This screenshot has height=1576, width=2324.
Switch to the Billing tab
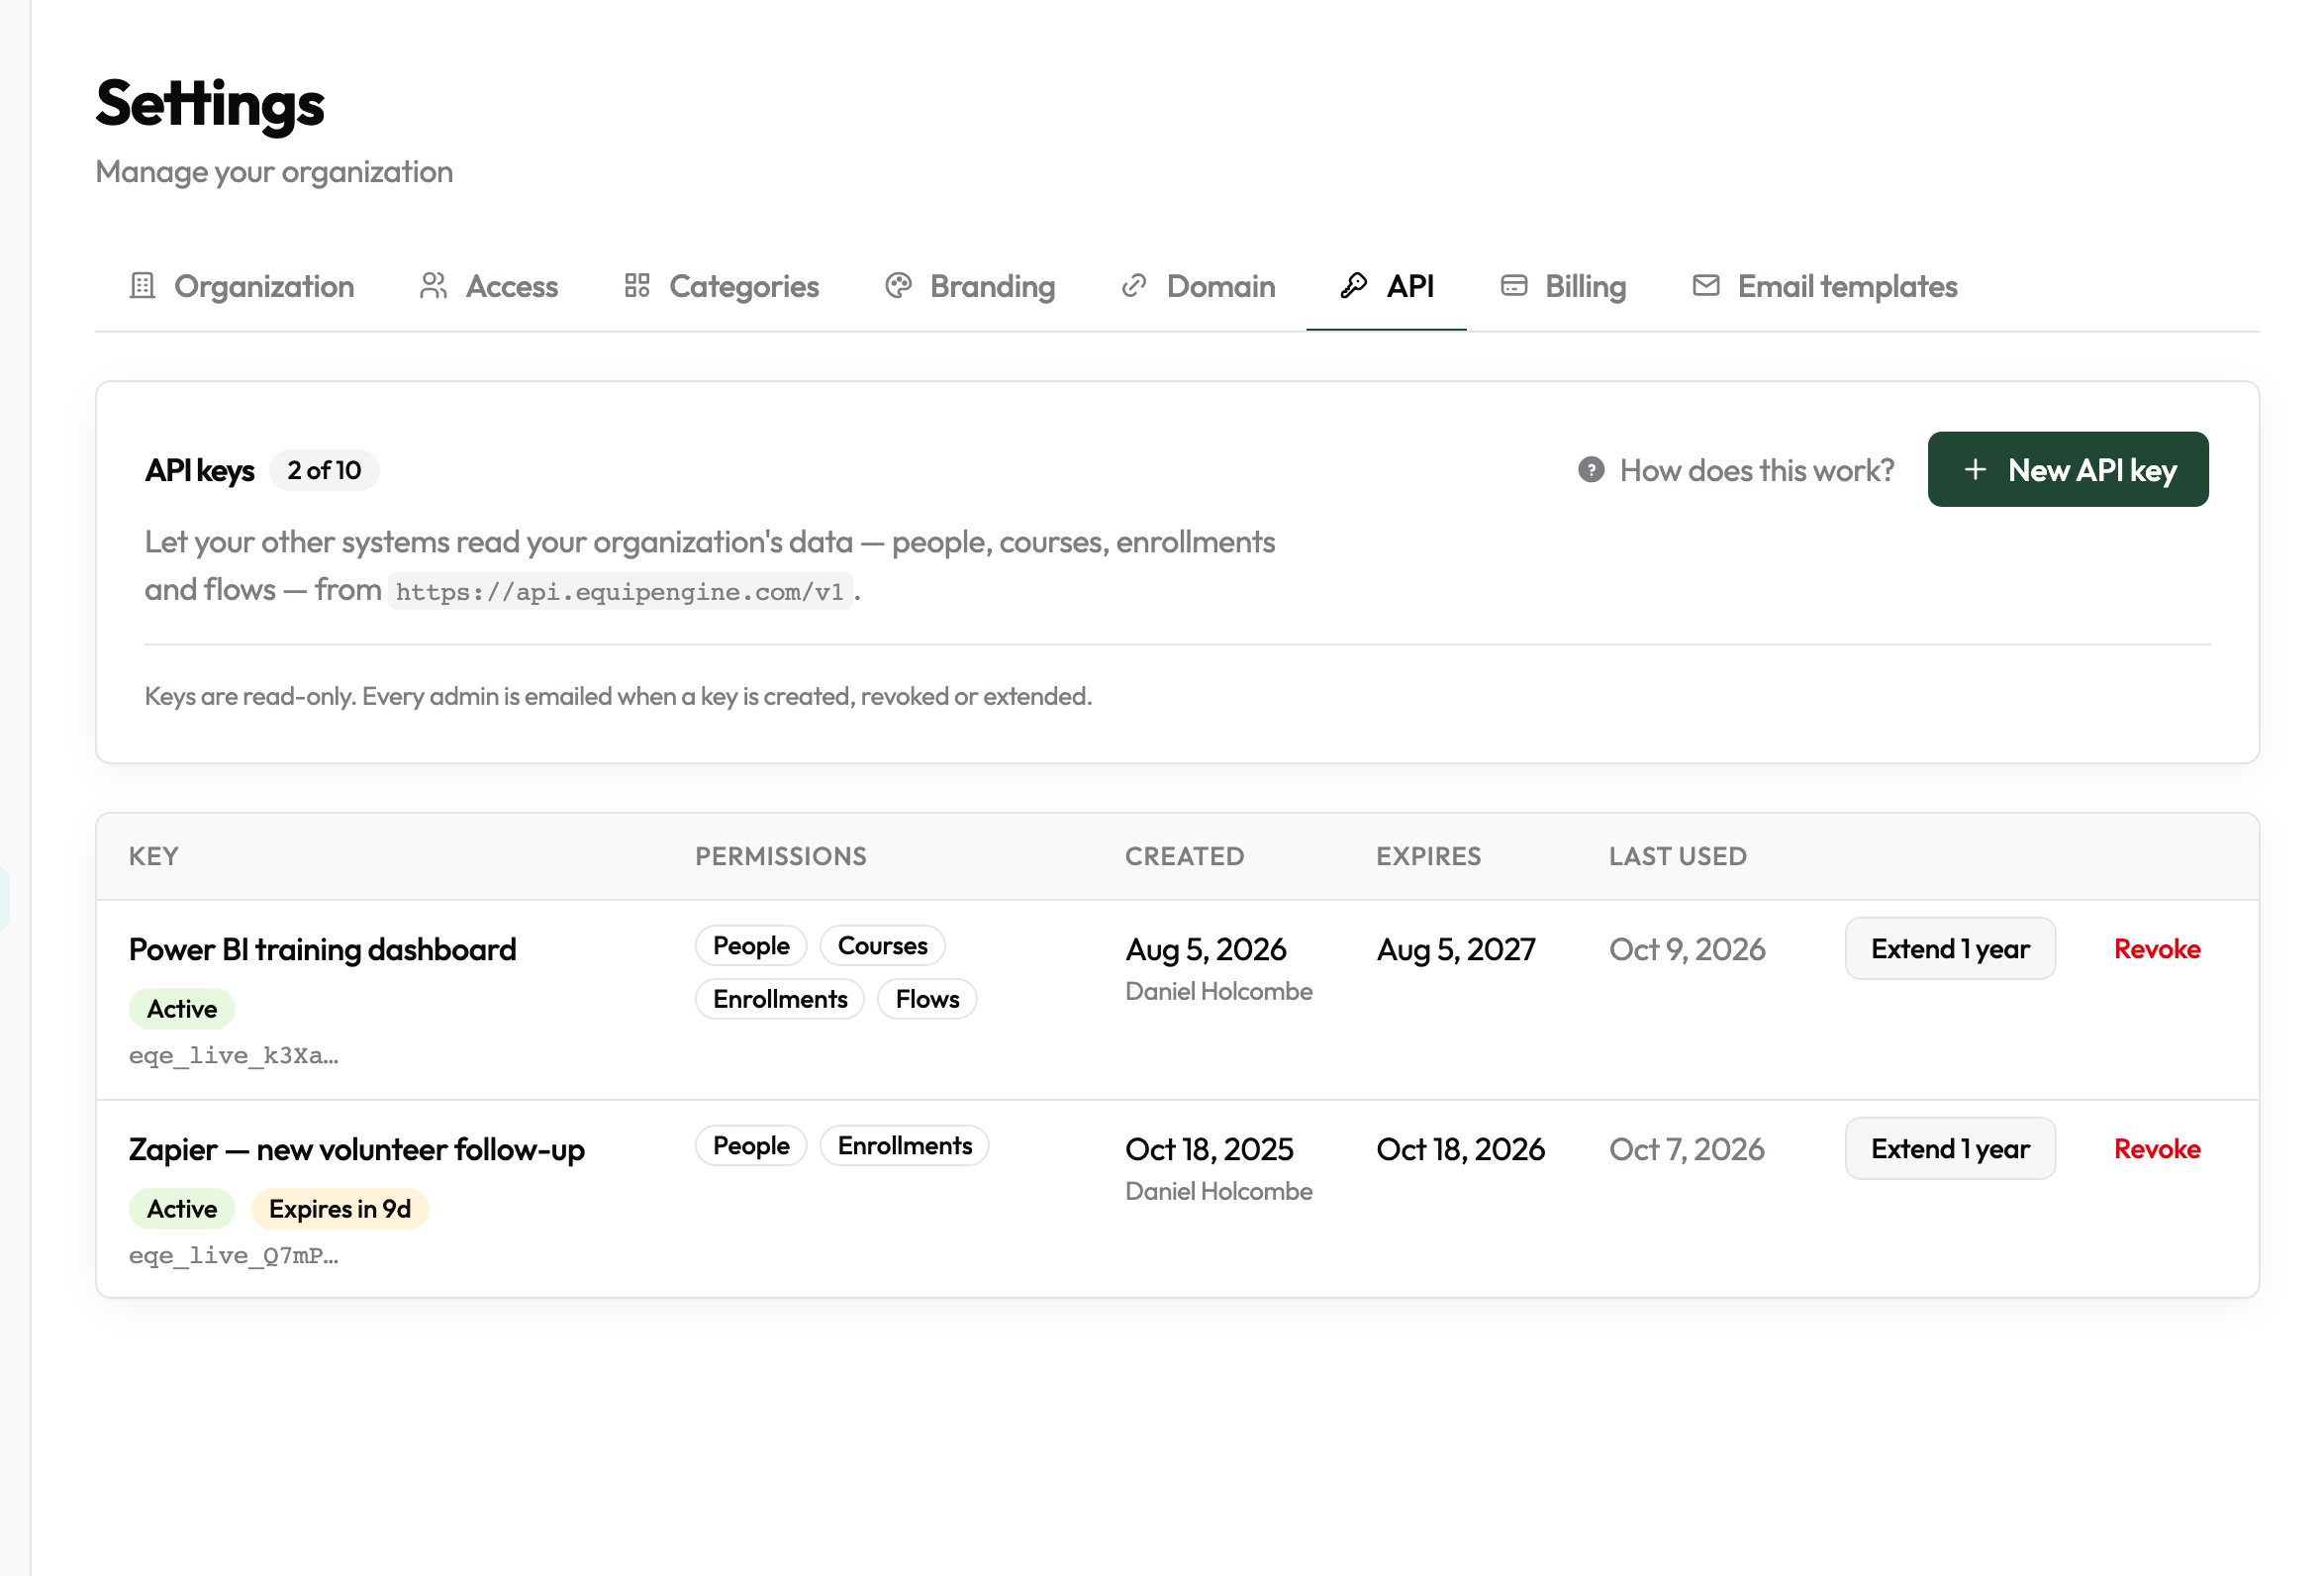(x=1563, y=287)
